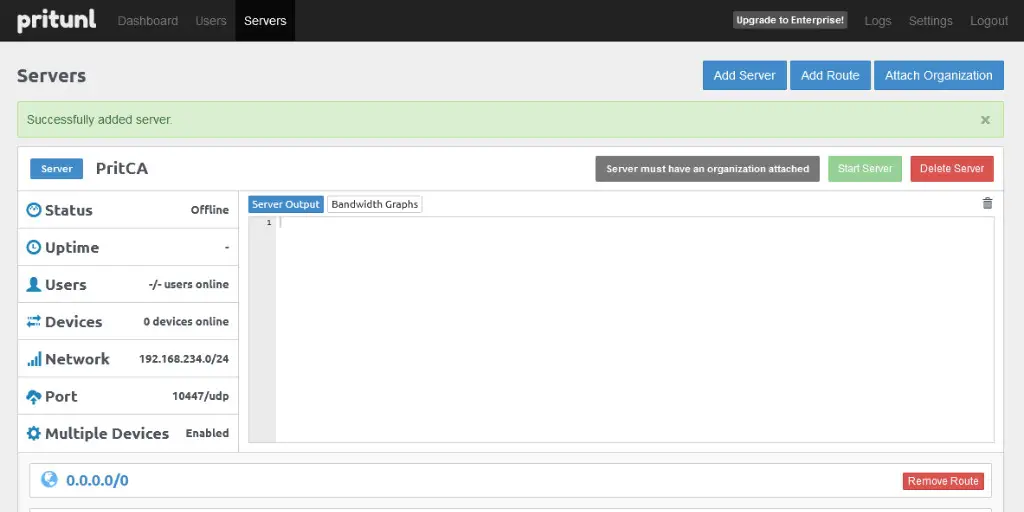The height and width of the screenshot is (512, 1024).
Task: Click the 'Offline' status value
Action: [x=210, y=210]
